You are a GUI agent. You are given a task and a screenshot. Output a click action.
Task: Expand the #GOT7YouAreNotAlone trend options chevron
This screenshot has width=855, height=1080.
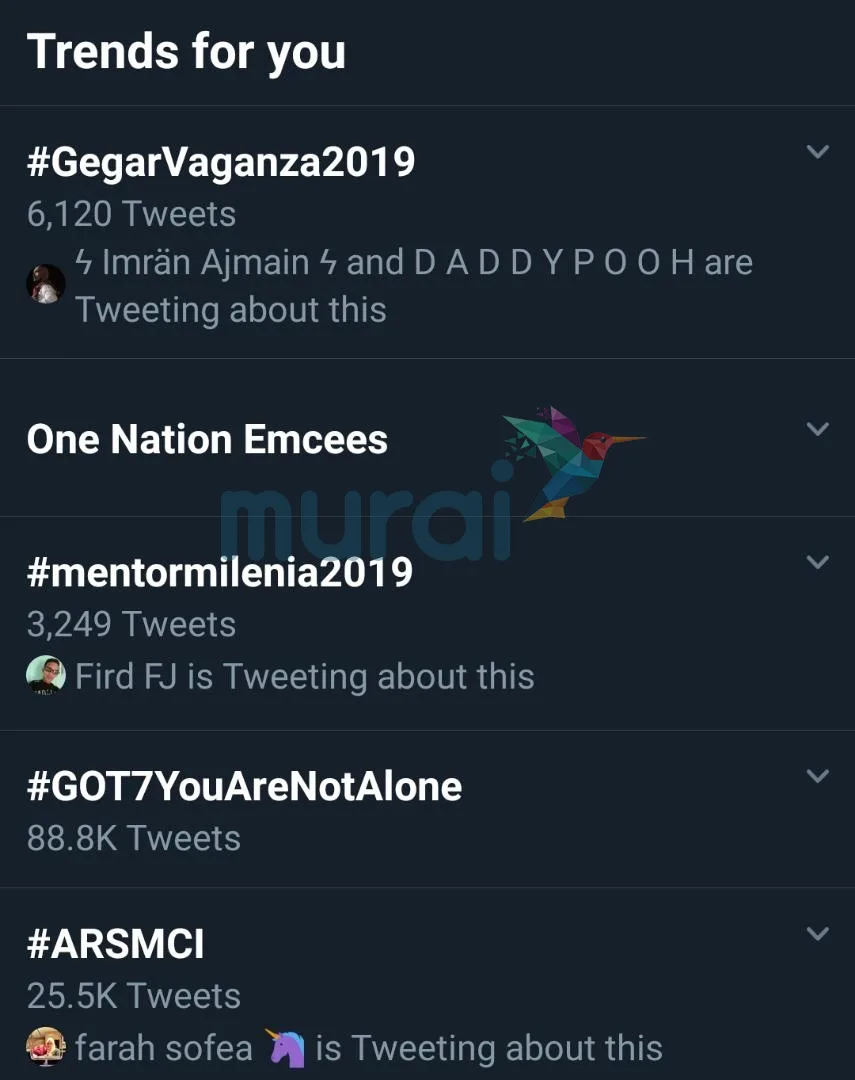click(x=818, y=776)
